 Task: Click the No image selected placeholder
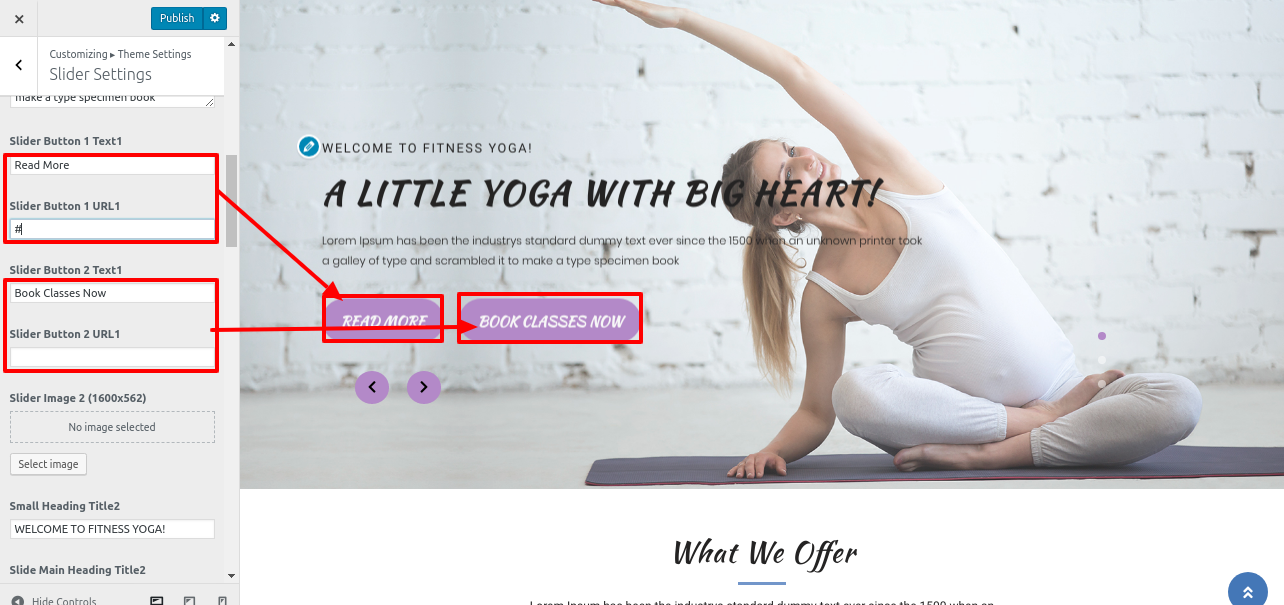pos(112,427)
